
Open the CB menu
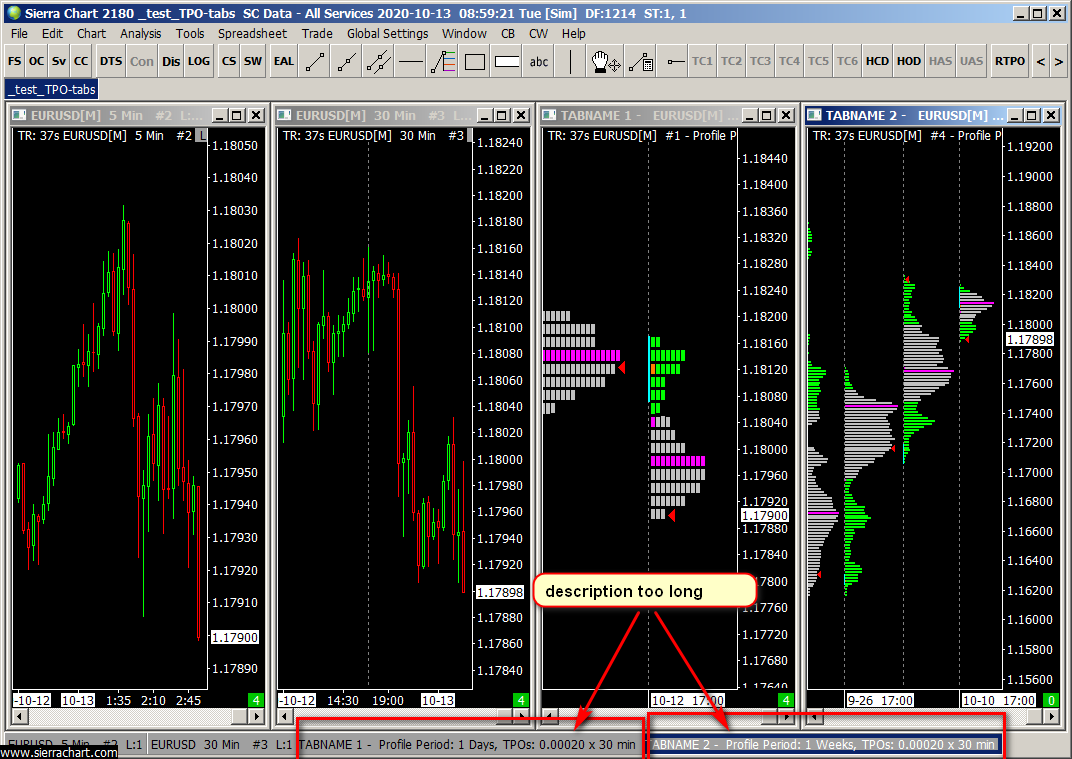(x=508, y=34)
